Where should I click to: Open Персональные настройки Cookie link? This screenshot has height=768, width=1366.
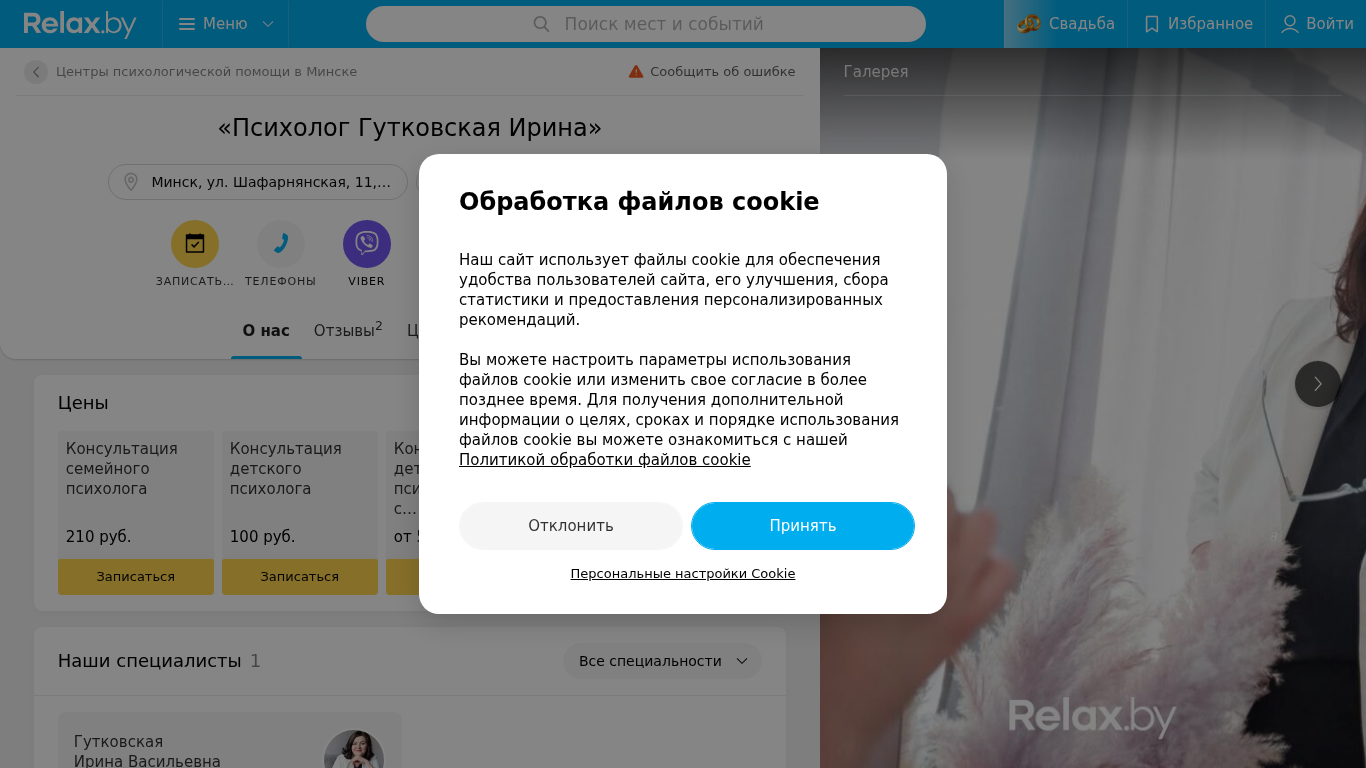tap(683, 574)
